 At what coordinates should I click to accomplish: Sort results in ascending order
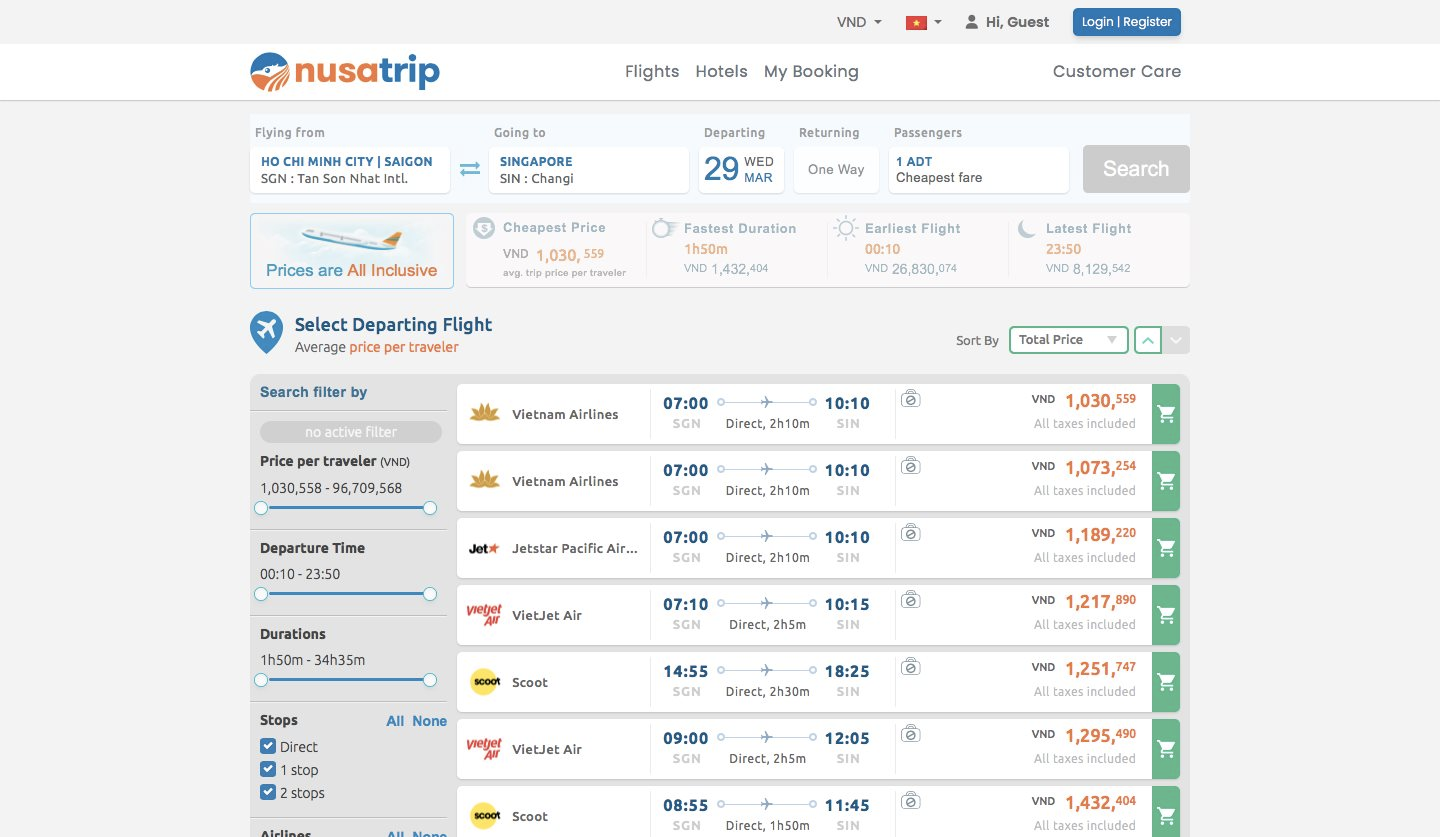pos(1147,340)
